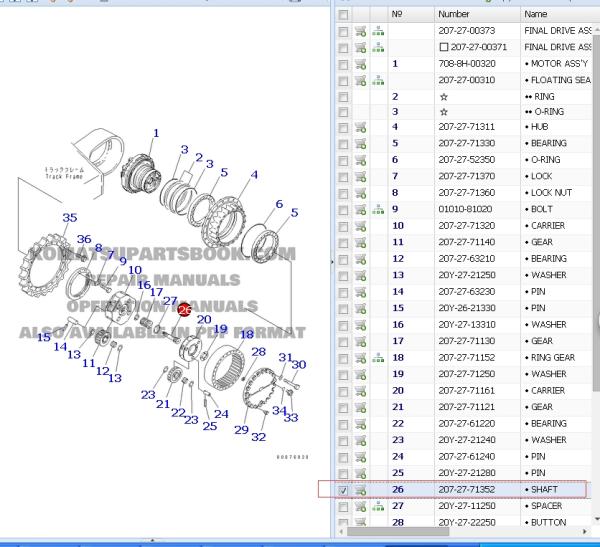This screenshot has width=600, height=547.
Task: Select callout 18 ring gear on diagram
Action: (x=247, y=334)
